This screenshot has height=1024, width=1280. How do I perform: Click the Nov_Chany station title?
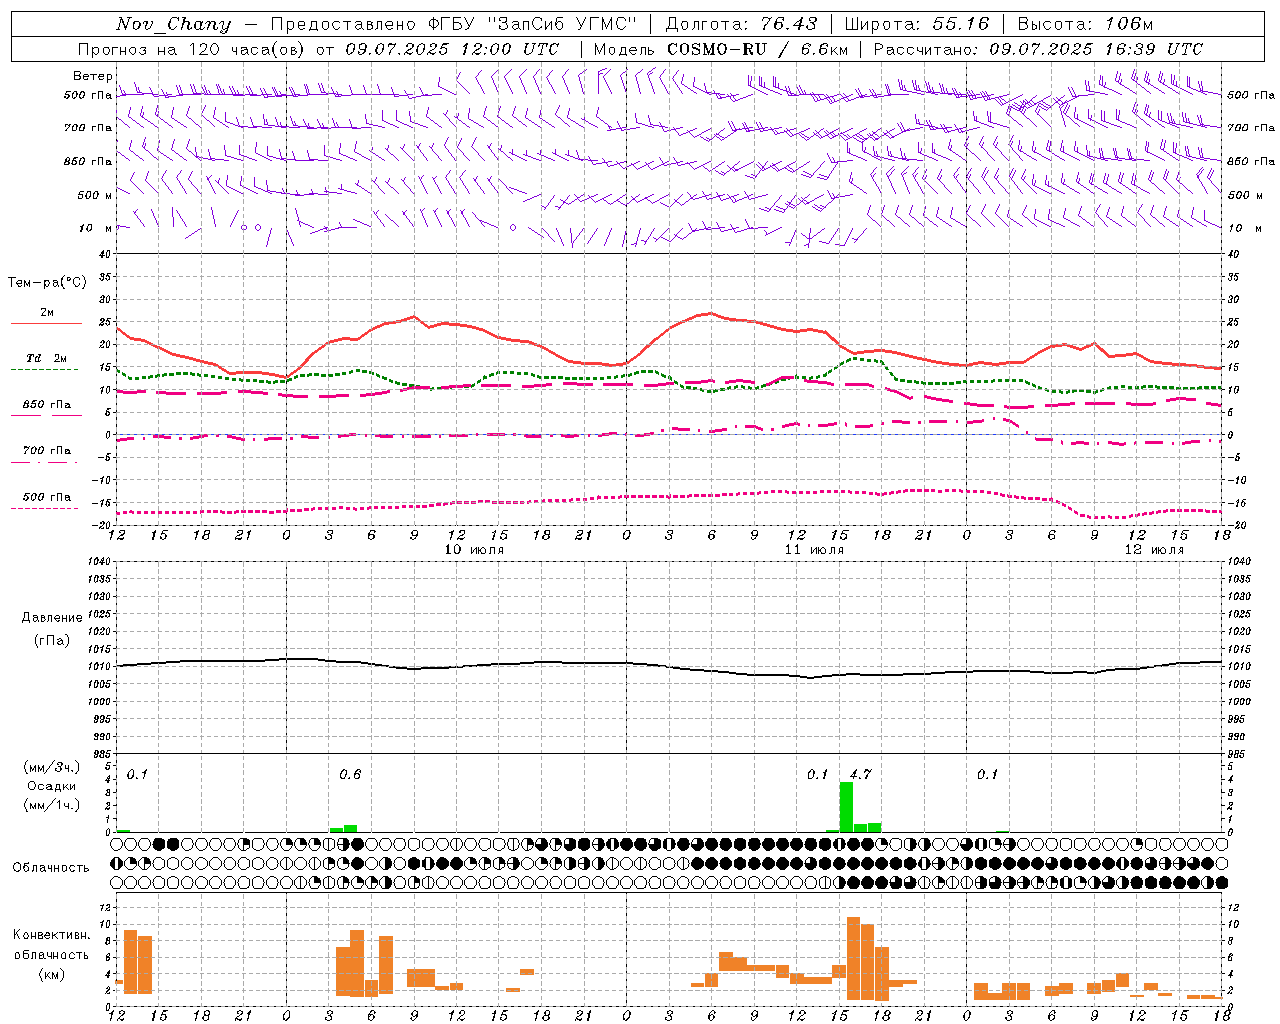(173, 24)
